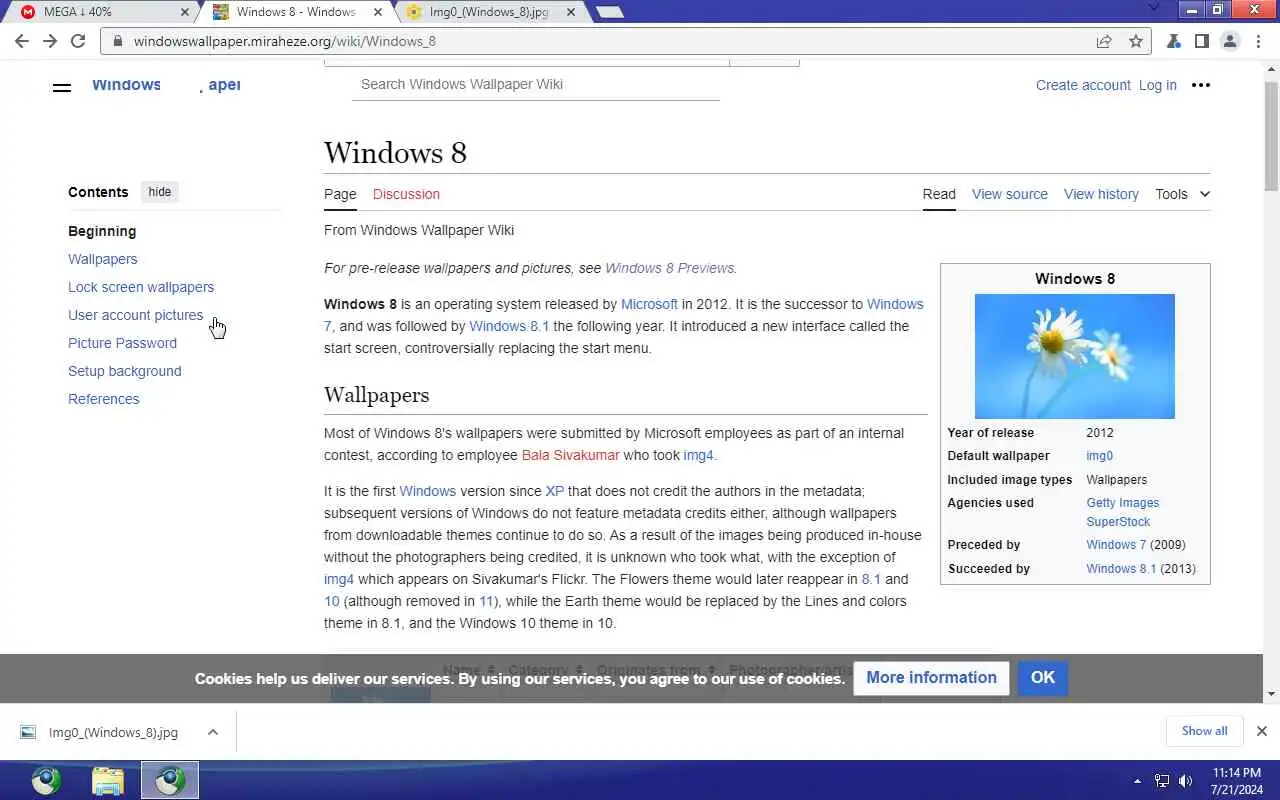Open the wiki hamburger main menu
The height and width of the screenshot is (800, 1280).
point(61,87)
